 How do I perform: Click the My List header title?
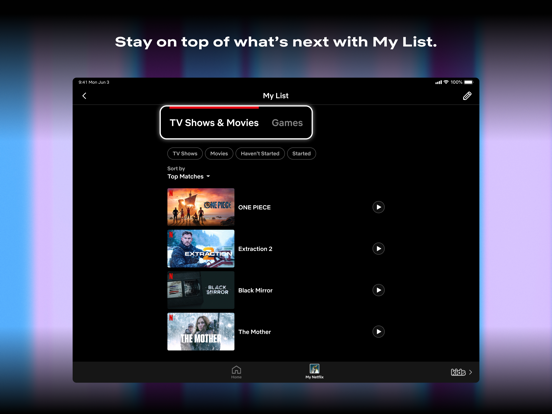[x=276, y=96]
